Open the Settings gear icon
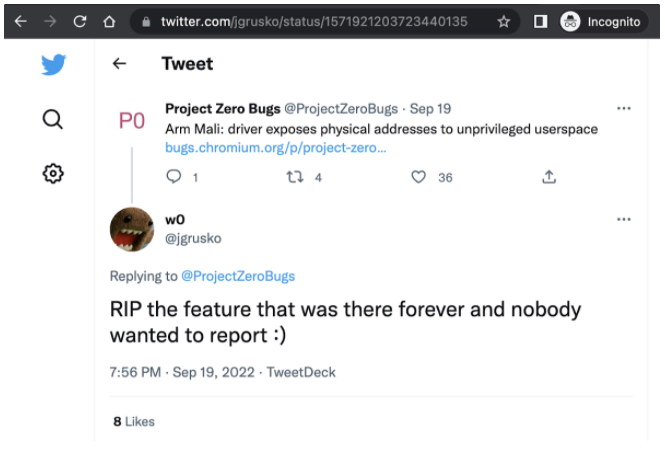665x449 pixels. point(53,174)
